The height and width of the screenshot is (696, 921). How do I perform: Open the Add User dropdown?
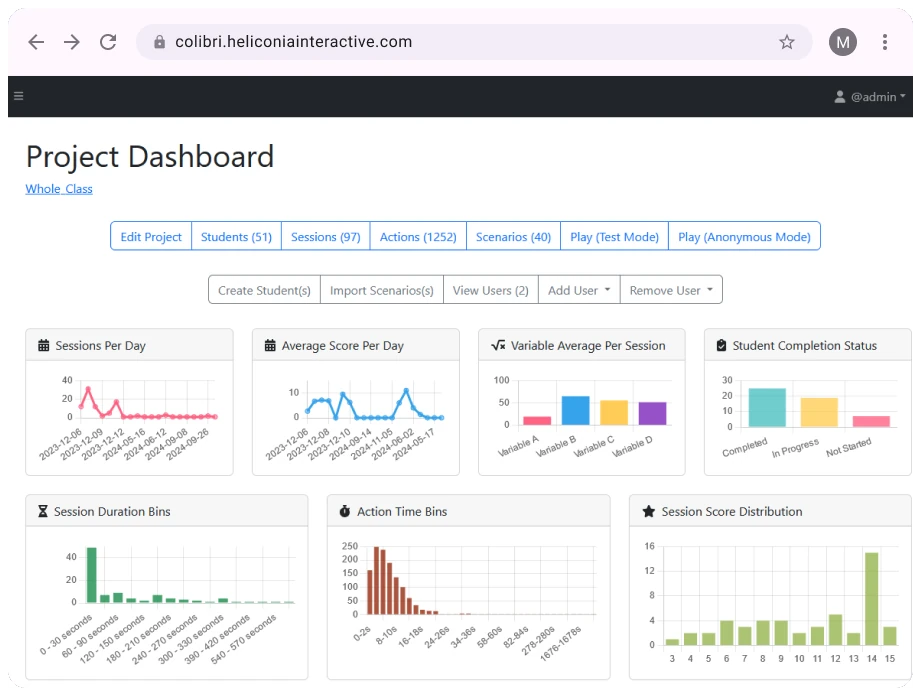coord(578,289)
